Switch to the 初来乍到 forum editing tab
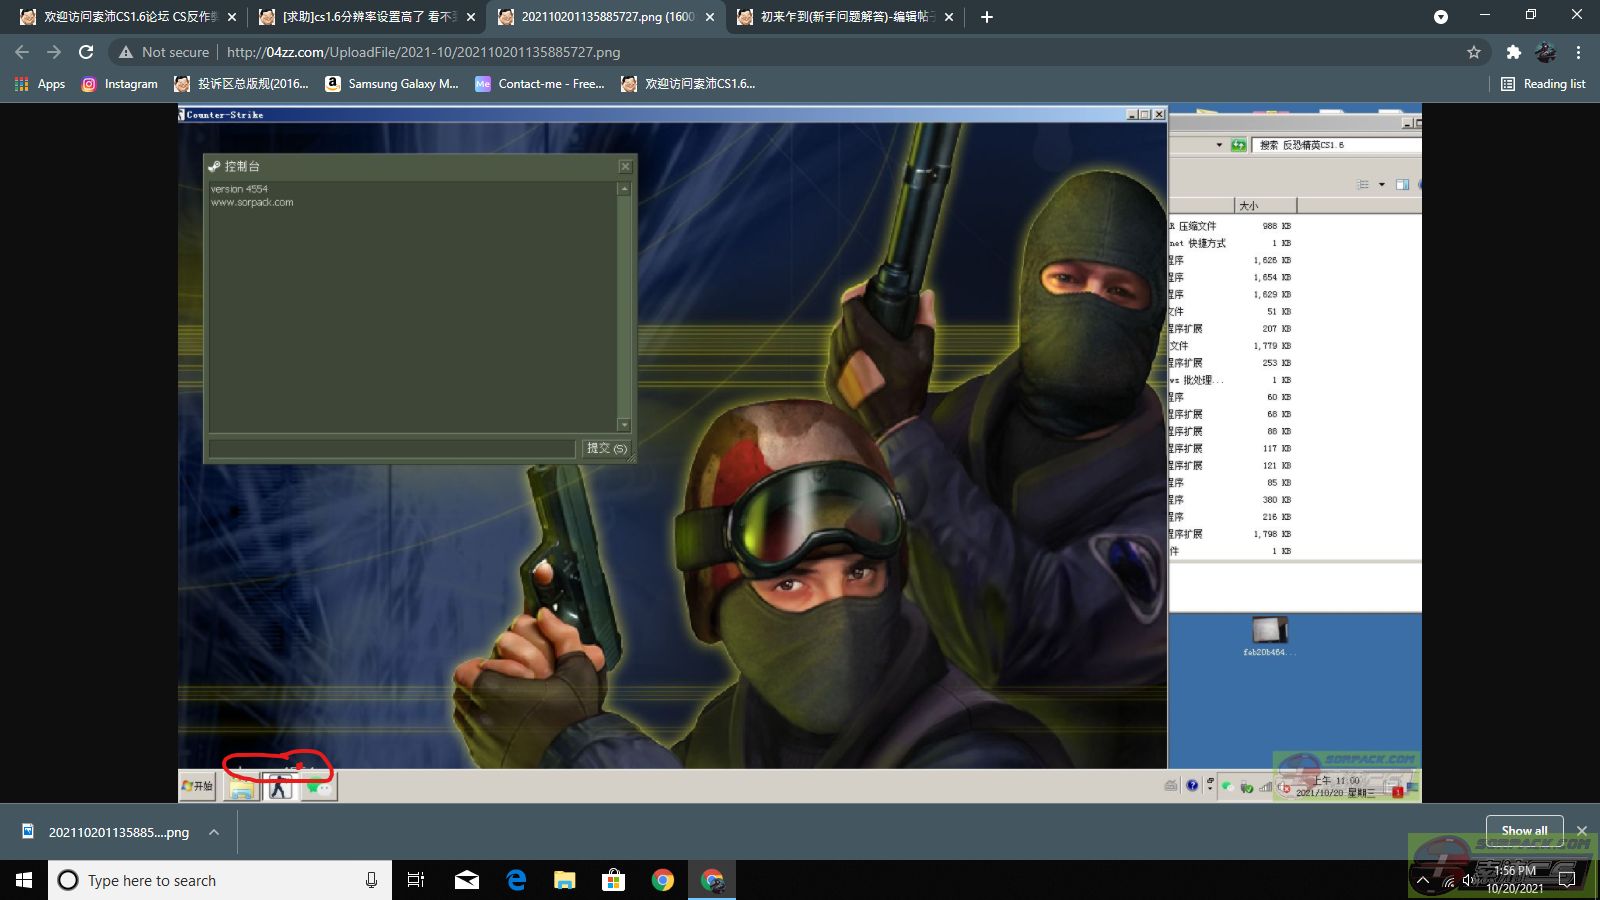Screen dimensions: 1600x900 (x=842, y=17)
